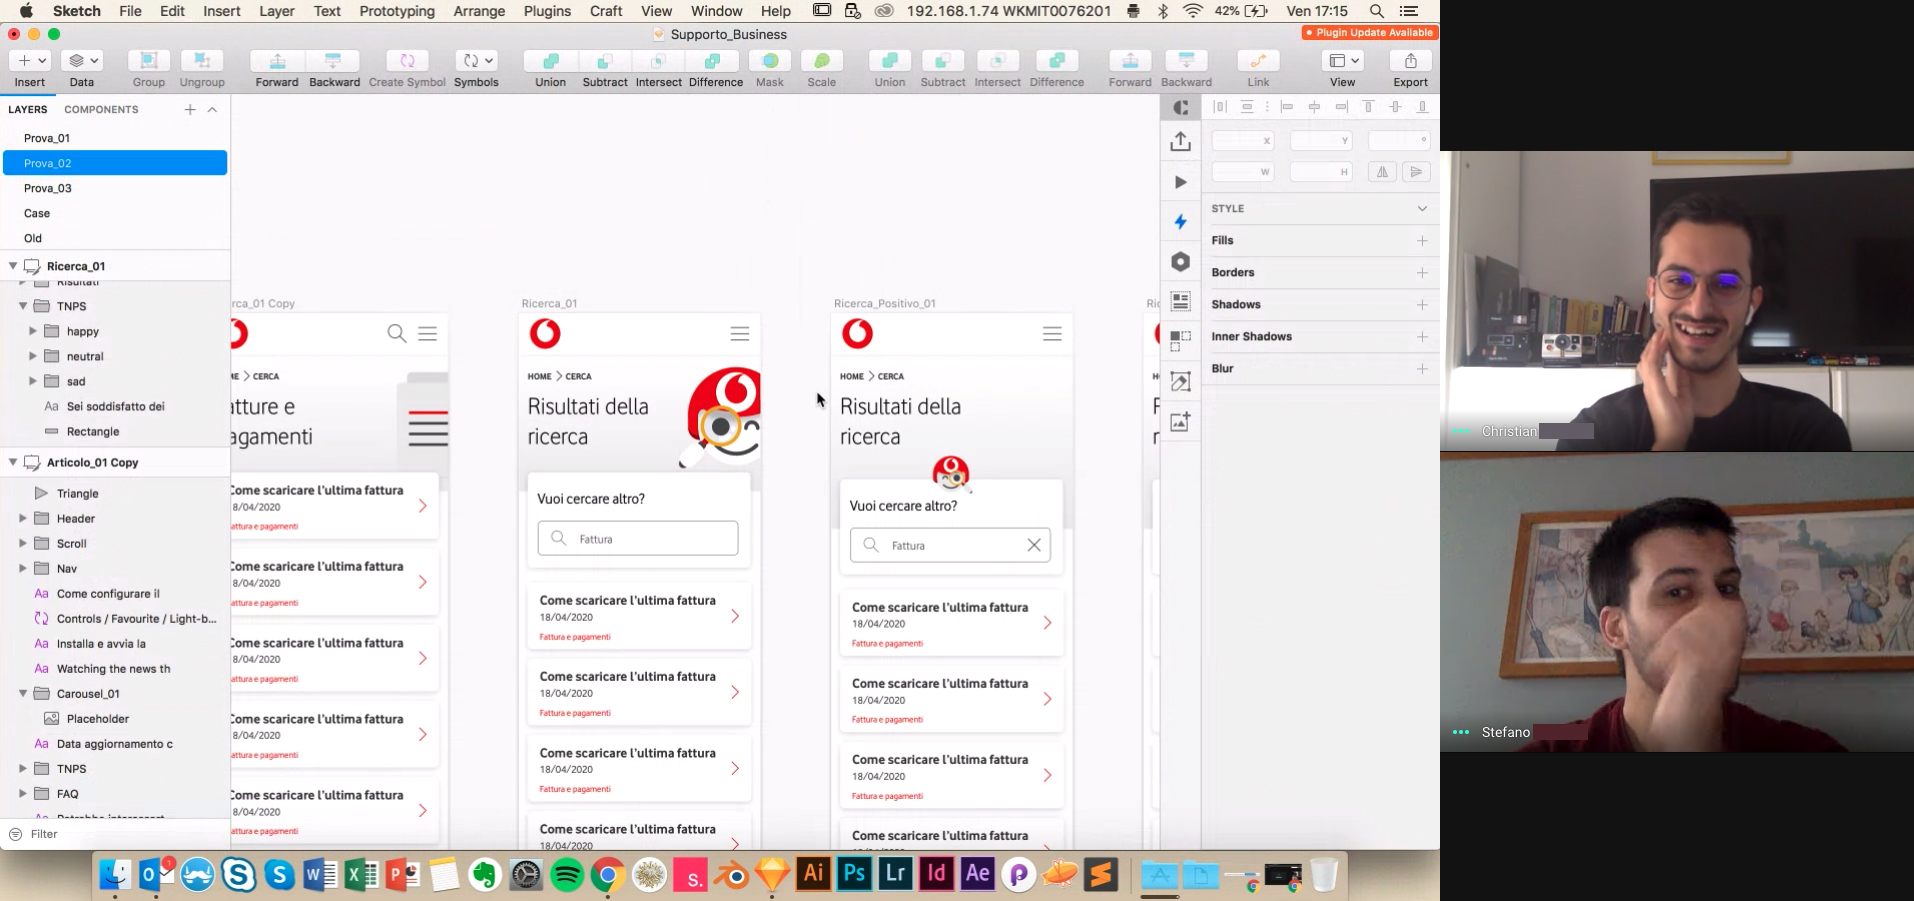Apply the first Intersect boolean operation
Screen dimensions: 1914x901
pos(659,61)
